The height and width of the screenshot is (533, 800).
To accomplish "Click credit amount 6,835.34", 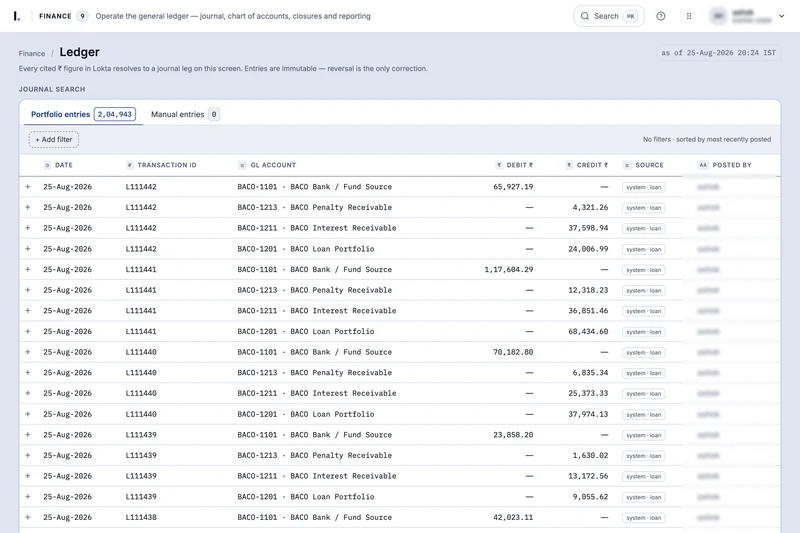I will click(x=590, y=373).
